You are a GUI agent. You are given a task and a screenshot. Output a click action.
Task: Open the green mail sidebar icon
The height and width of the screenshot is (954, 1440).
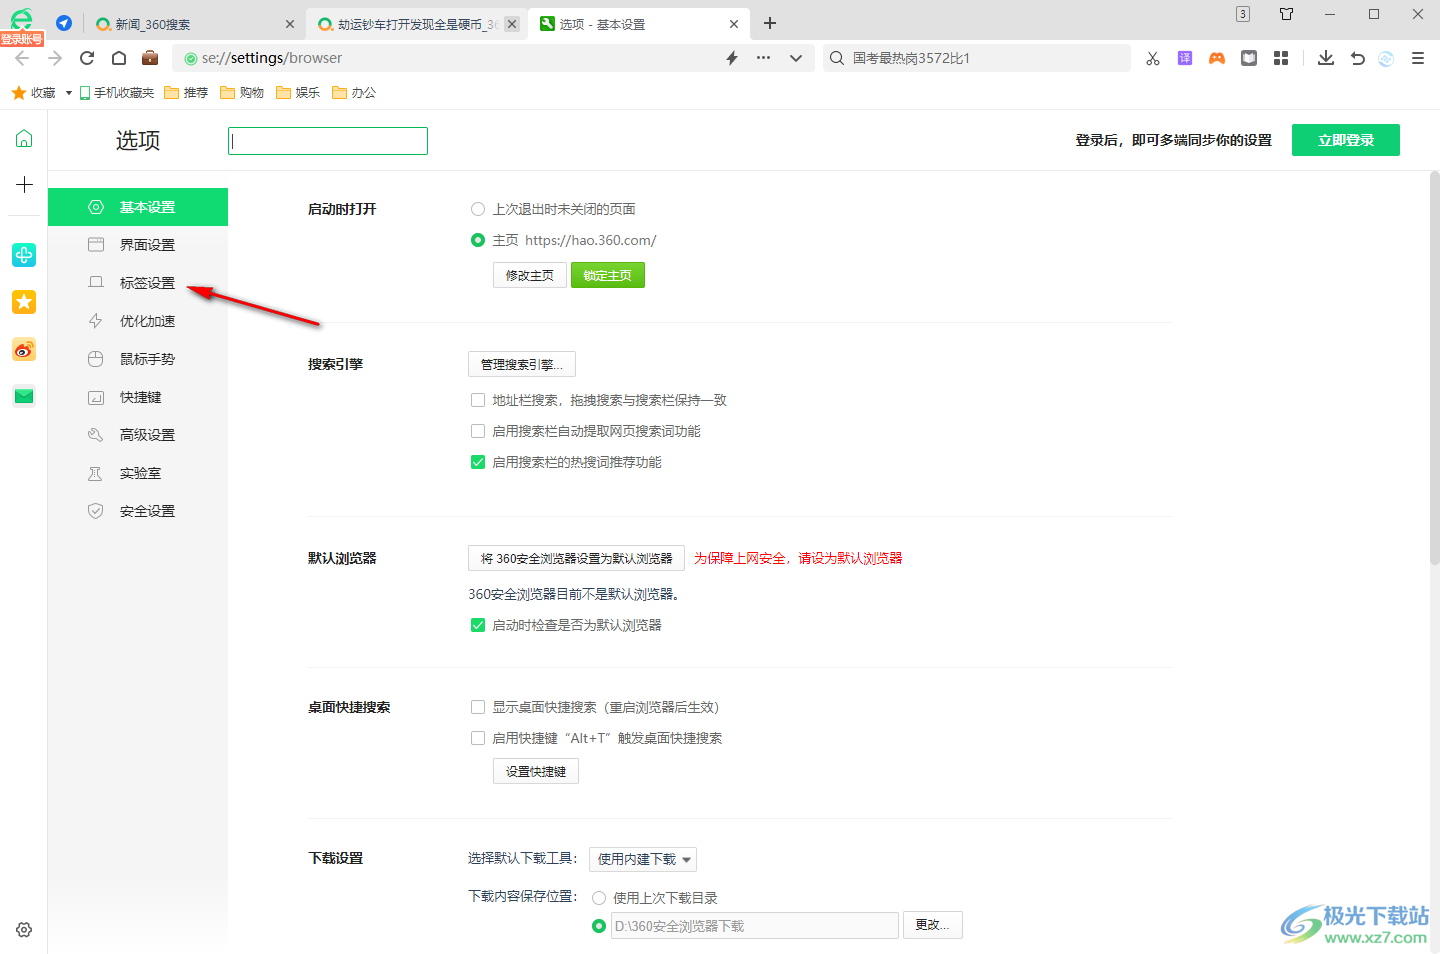click(x=24, y=396)
